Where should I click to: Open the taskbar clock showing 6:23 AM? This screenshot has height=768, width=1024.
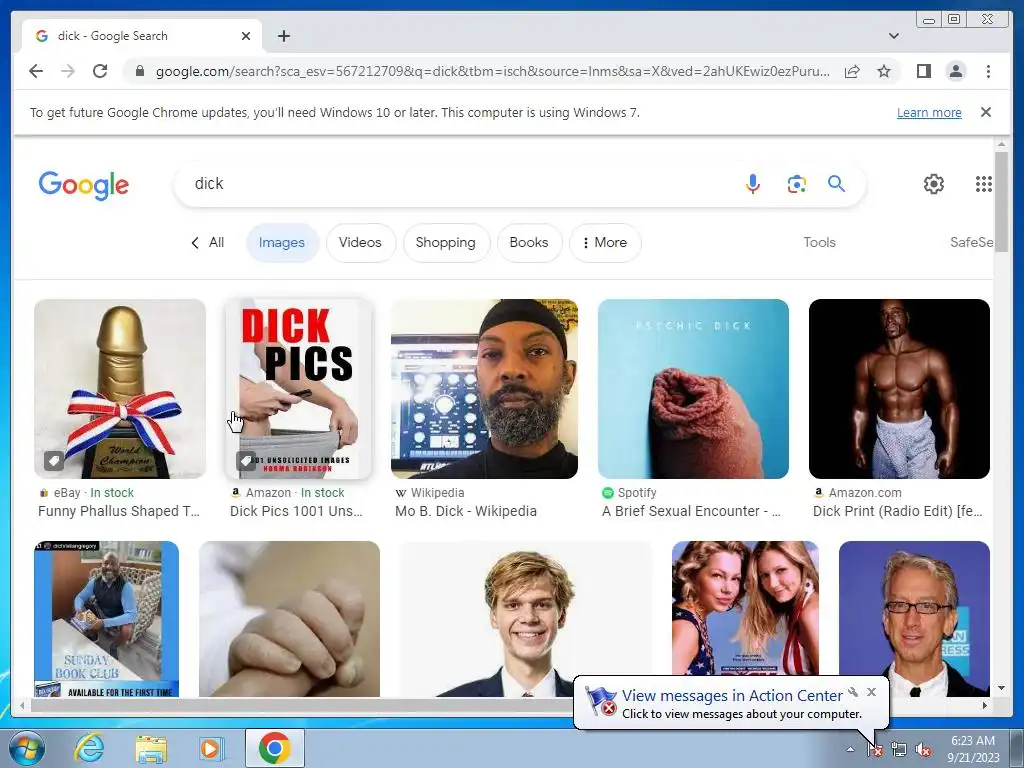(973, 749)
